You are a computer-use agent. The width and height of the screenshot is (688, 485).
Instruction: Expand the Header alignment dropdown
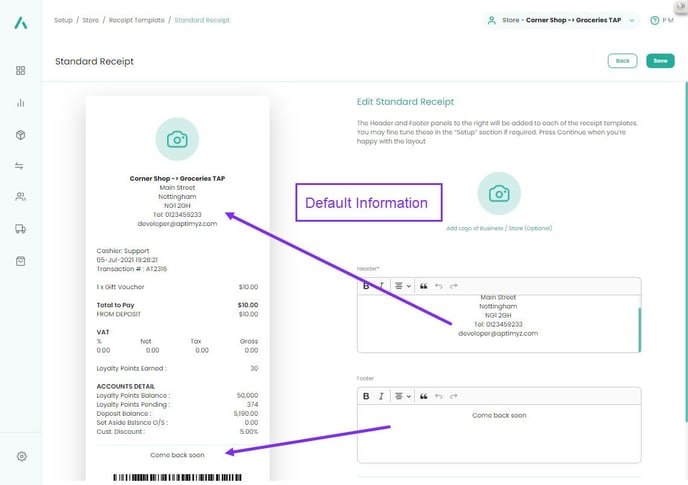(x=402, y=286)
